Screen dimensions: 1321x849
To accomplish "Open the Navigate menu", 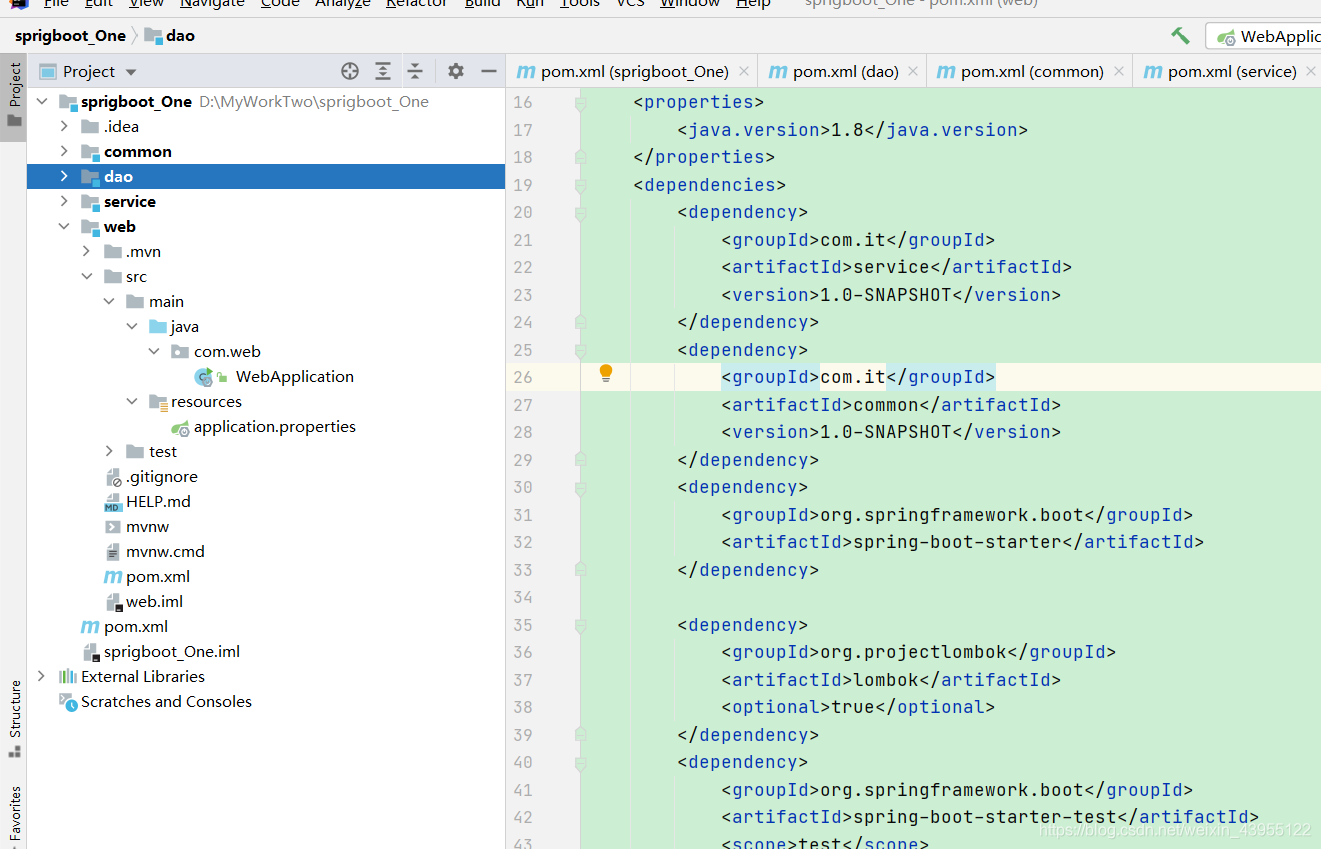I will click(212, 4).
